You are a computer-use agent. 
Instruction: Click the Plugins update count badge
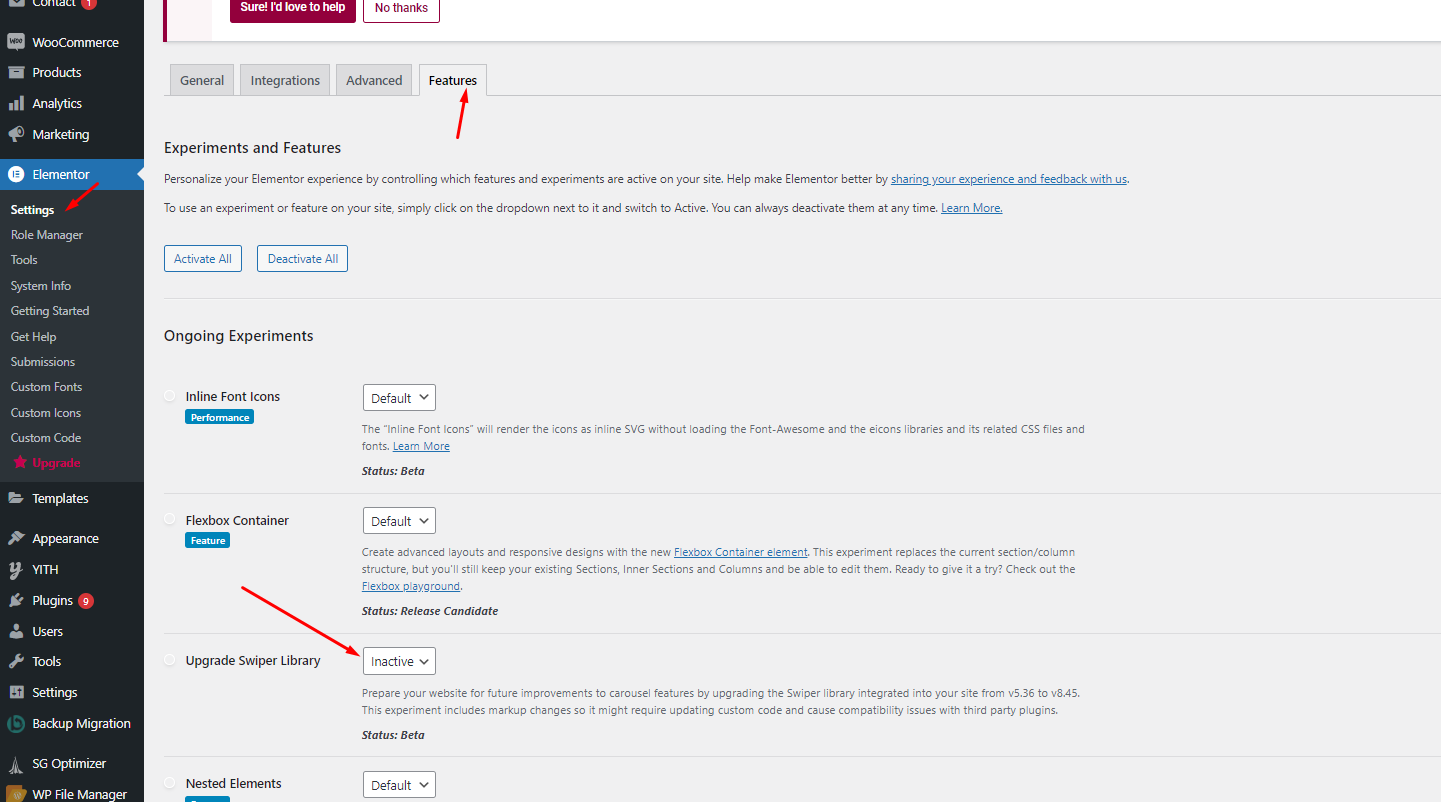86,601
